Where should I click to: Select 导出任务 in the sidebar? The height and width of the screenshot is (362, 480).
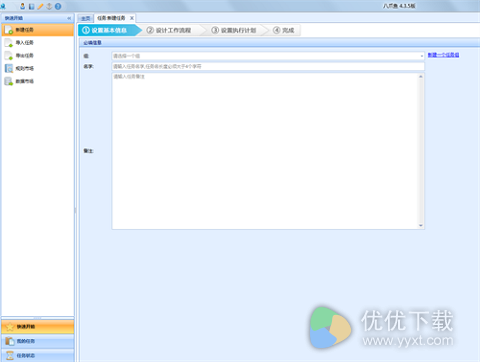pos(38,55)
